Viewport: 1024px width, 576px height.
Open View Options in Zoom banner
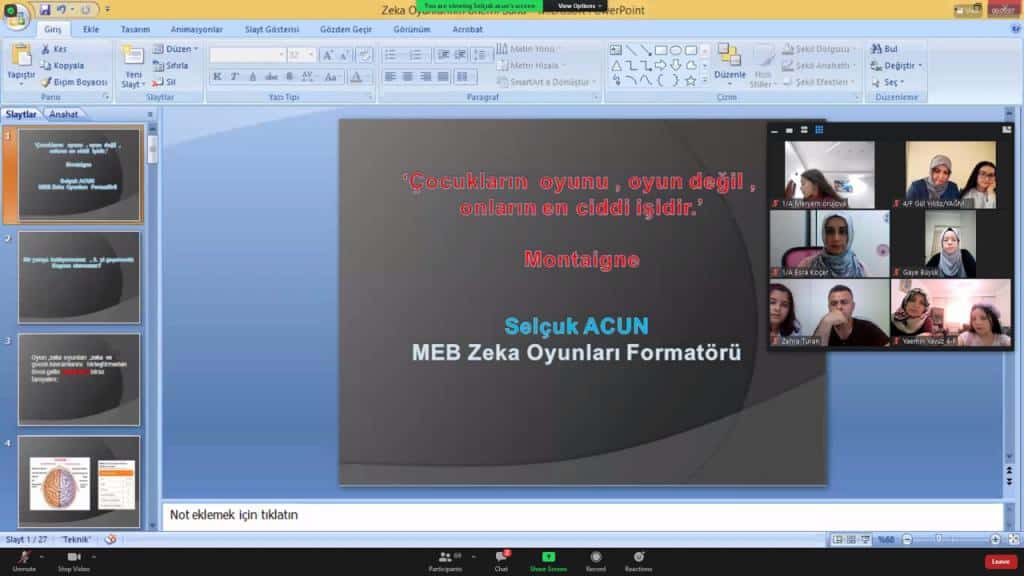tap(579, 6)
